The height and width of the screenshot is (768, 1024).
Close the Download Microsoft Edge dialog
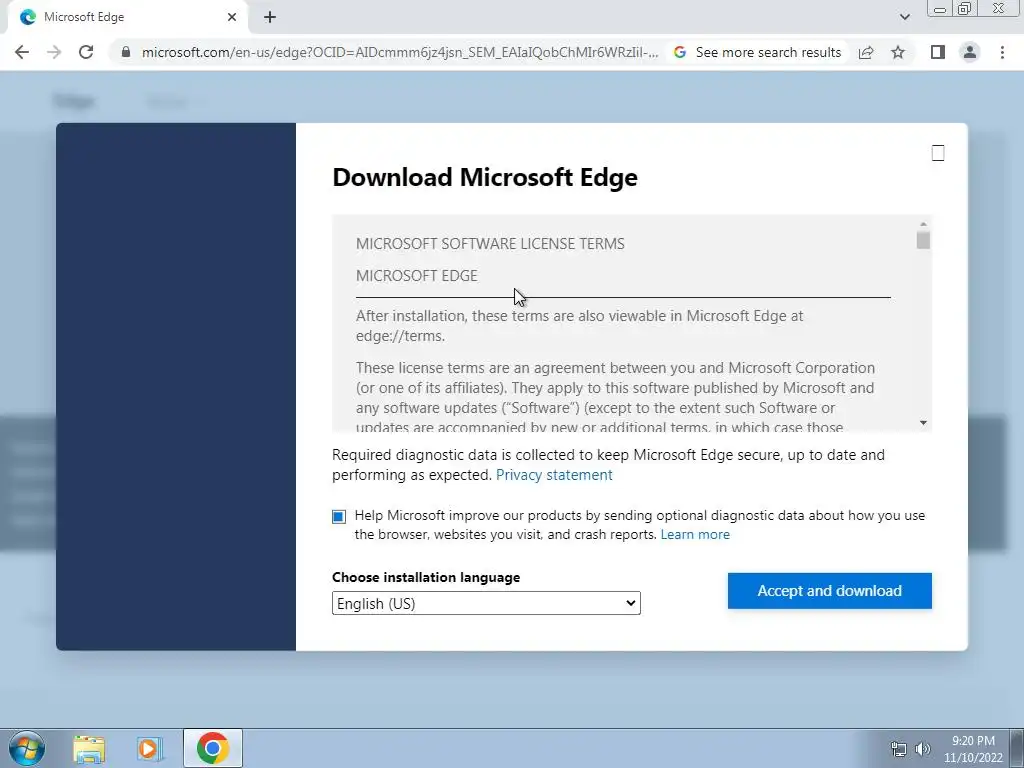(938, 153)
